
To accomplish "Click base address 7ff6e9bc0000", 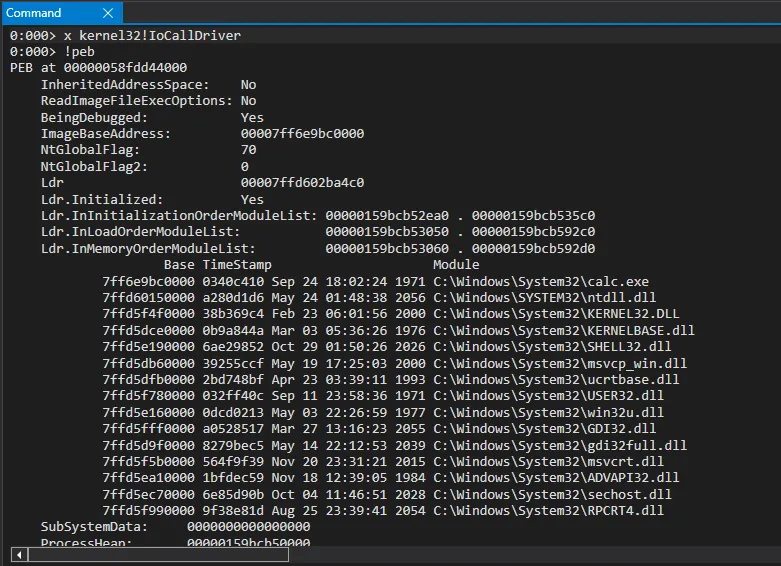I will 148,282.
